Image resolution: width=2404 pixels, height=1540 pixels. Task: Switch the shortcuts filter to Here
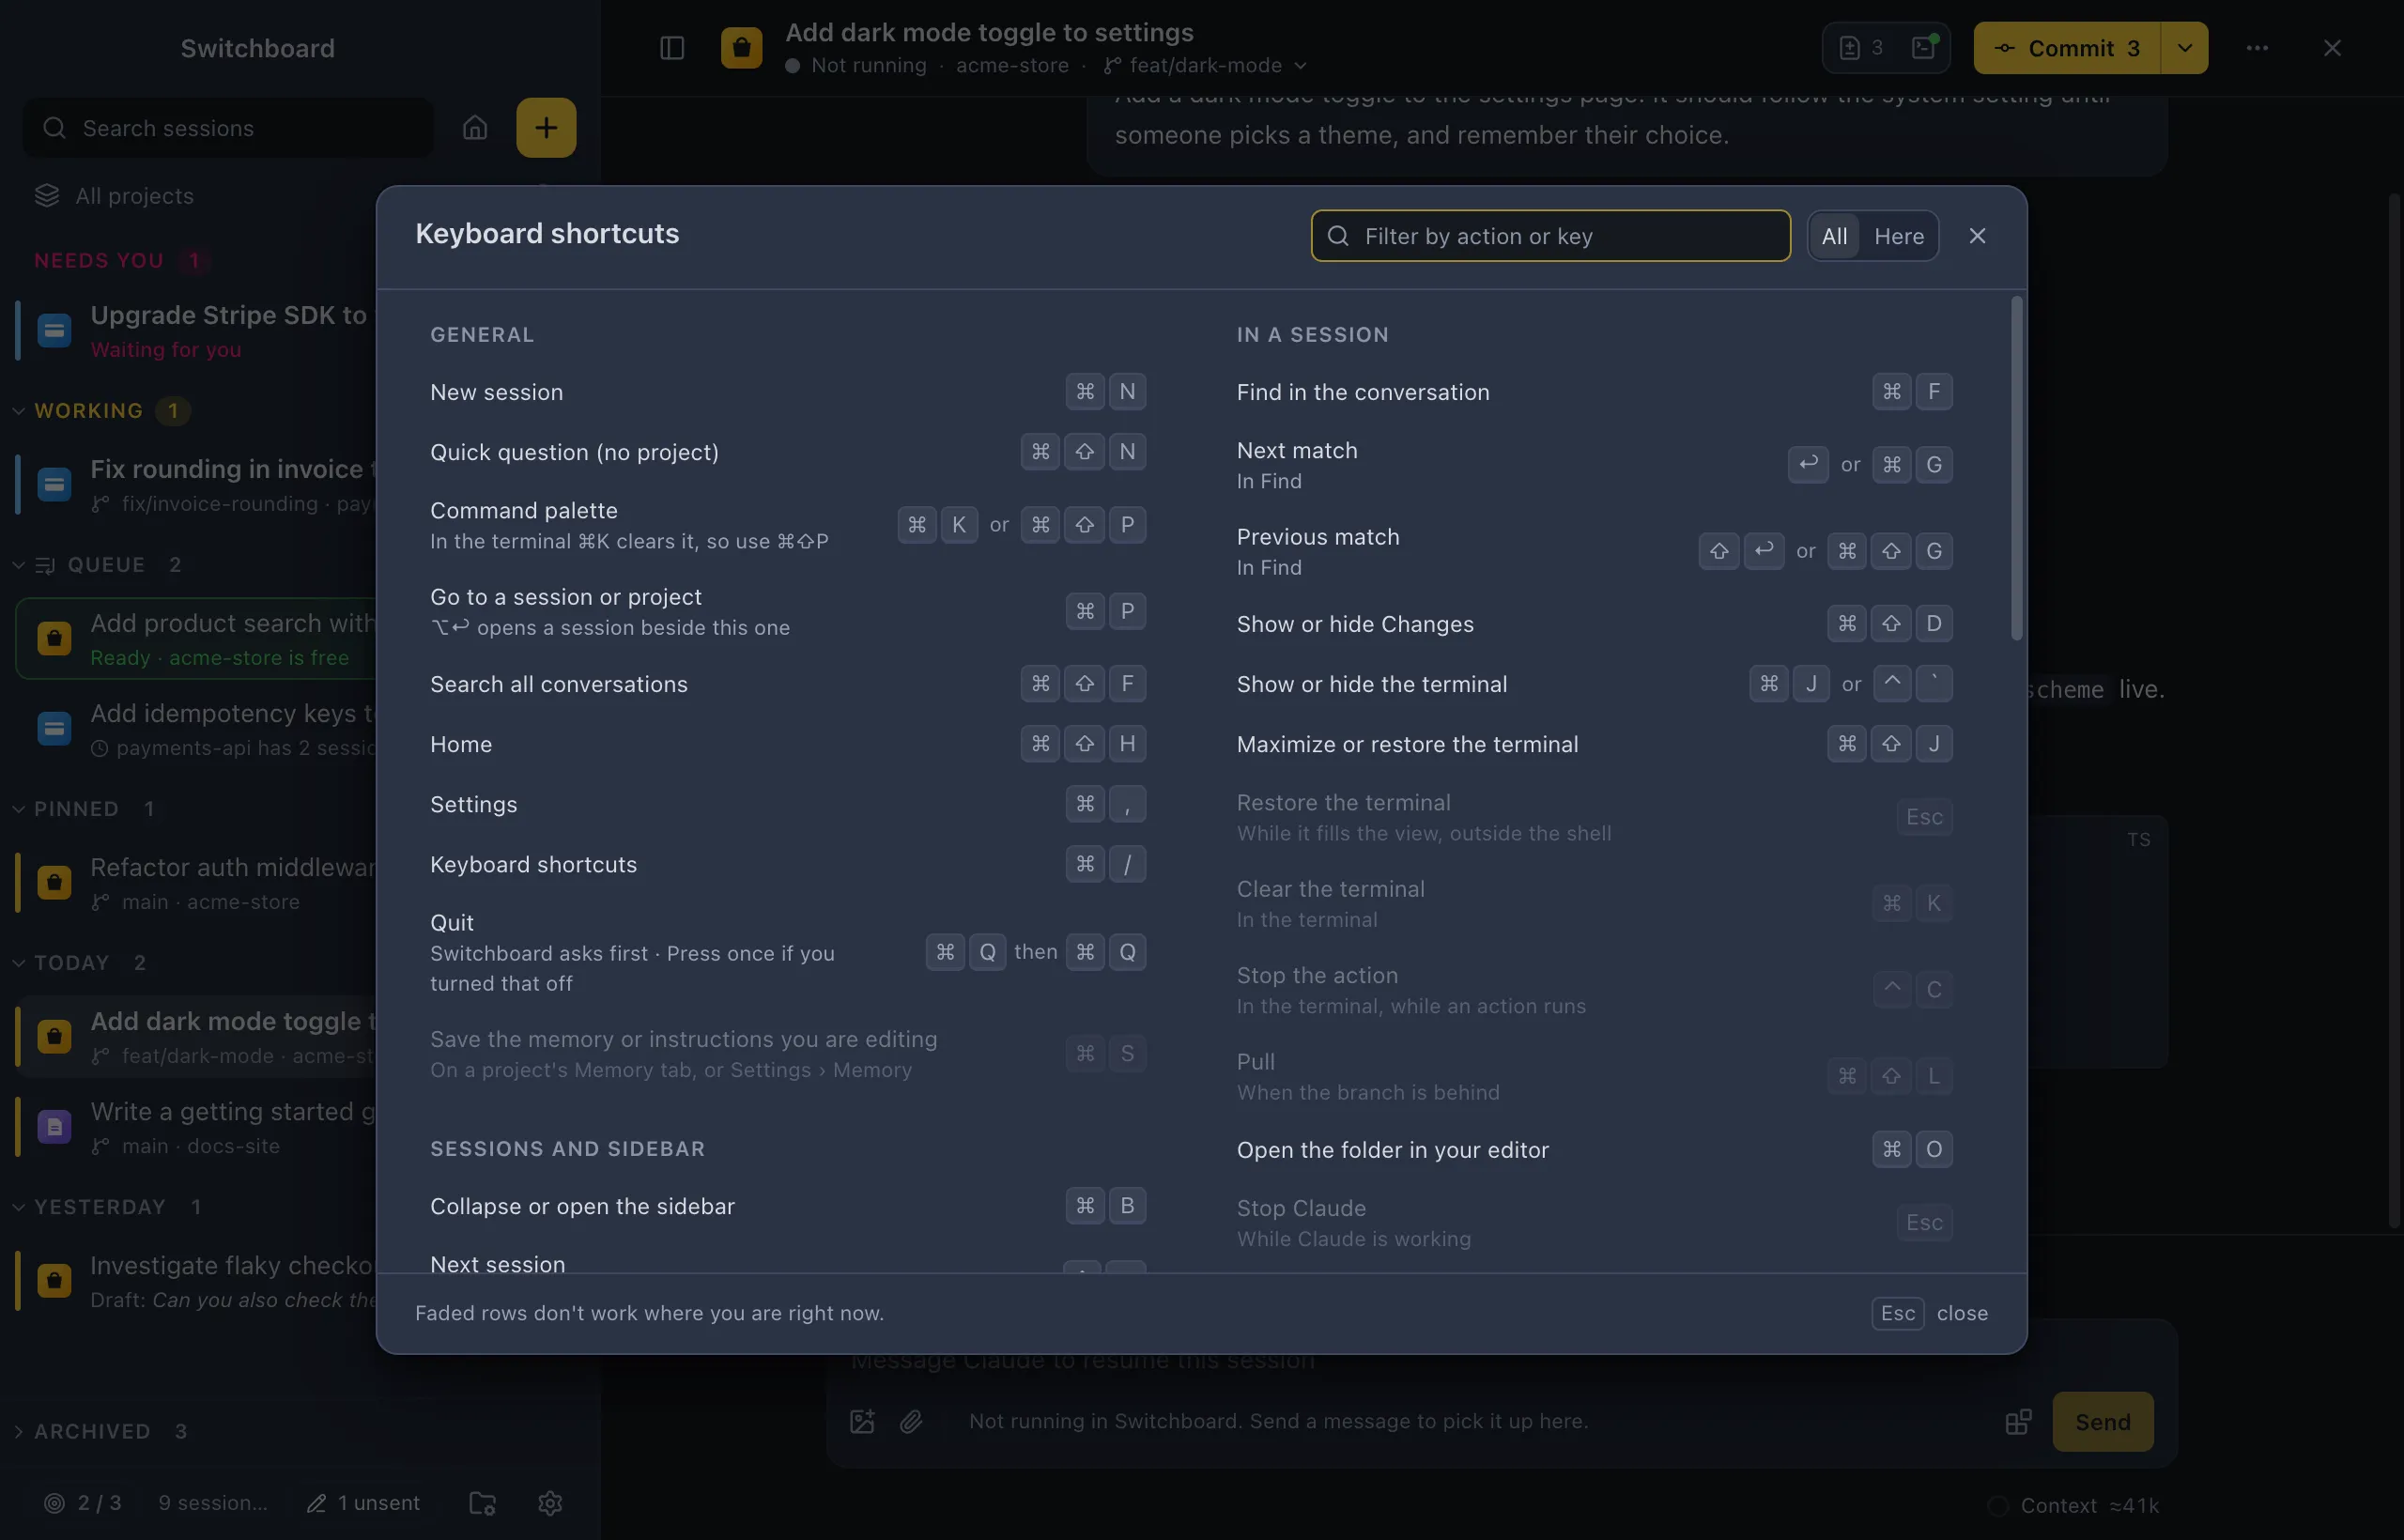(1898, 236)
